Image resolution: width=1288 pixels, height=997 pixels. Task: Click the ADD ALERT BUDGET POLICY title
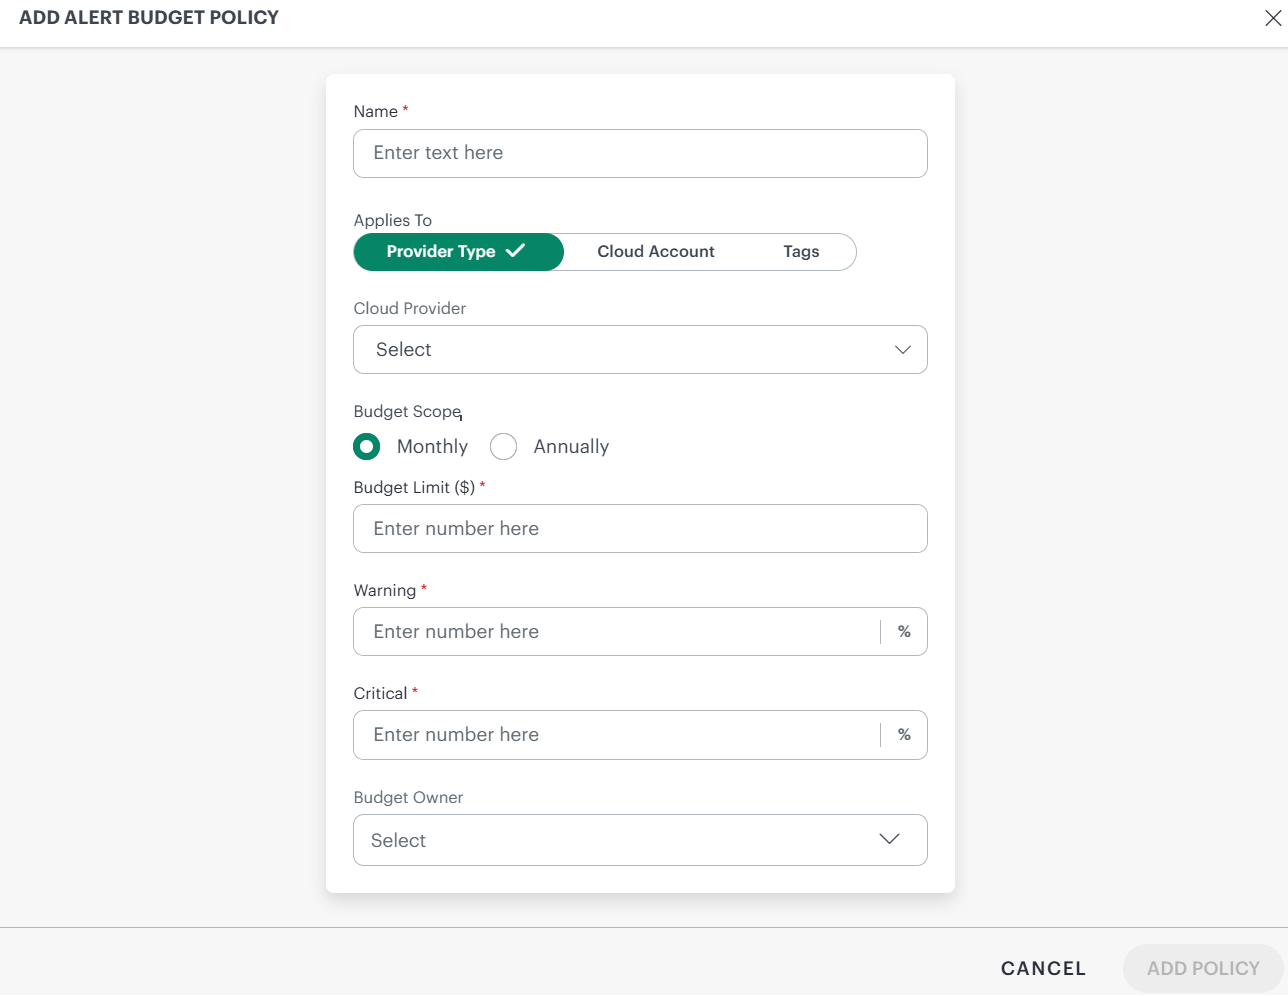coord(149,17)
